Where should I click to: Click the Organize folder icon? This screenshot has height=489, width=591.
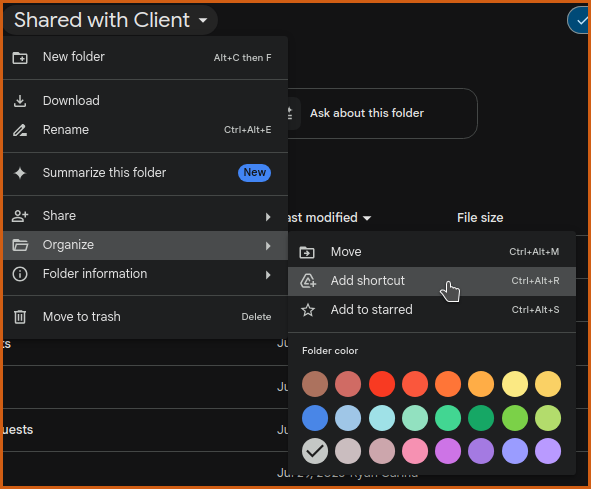coord(20,245)
